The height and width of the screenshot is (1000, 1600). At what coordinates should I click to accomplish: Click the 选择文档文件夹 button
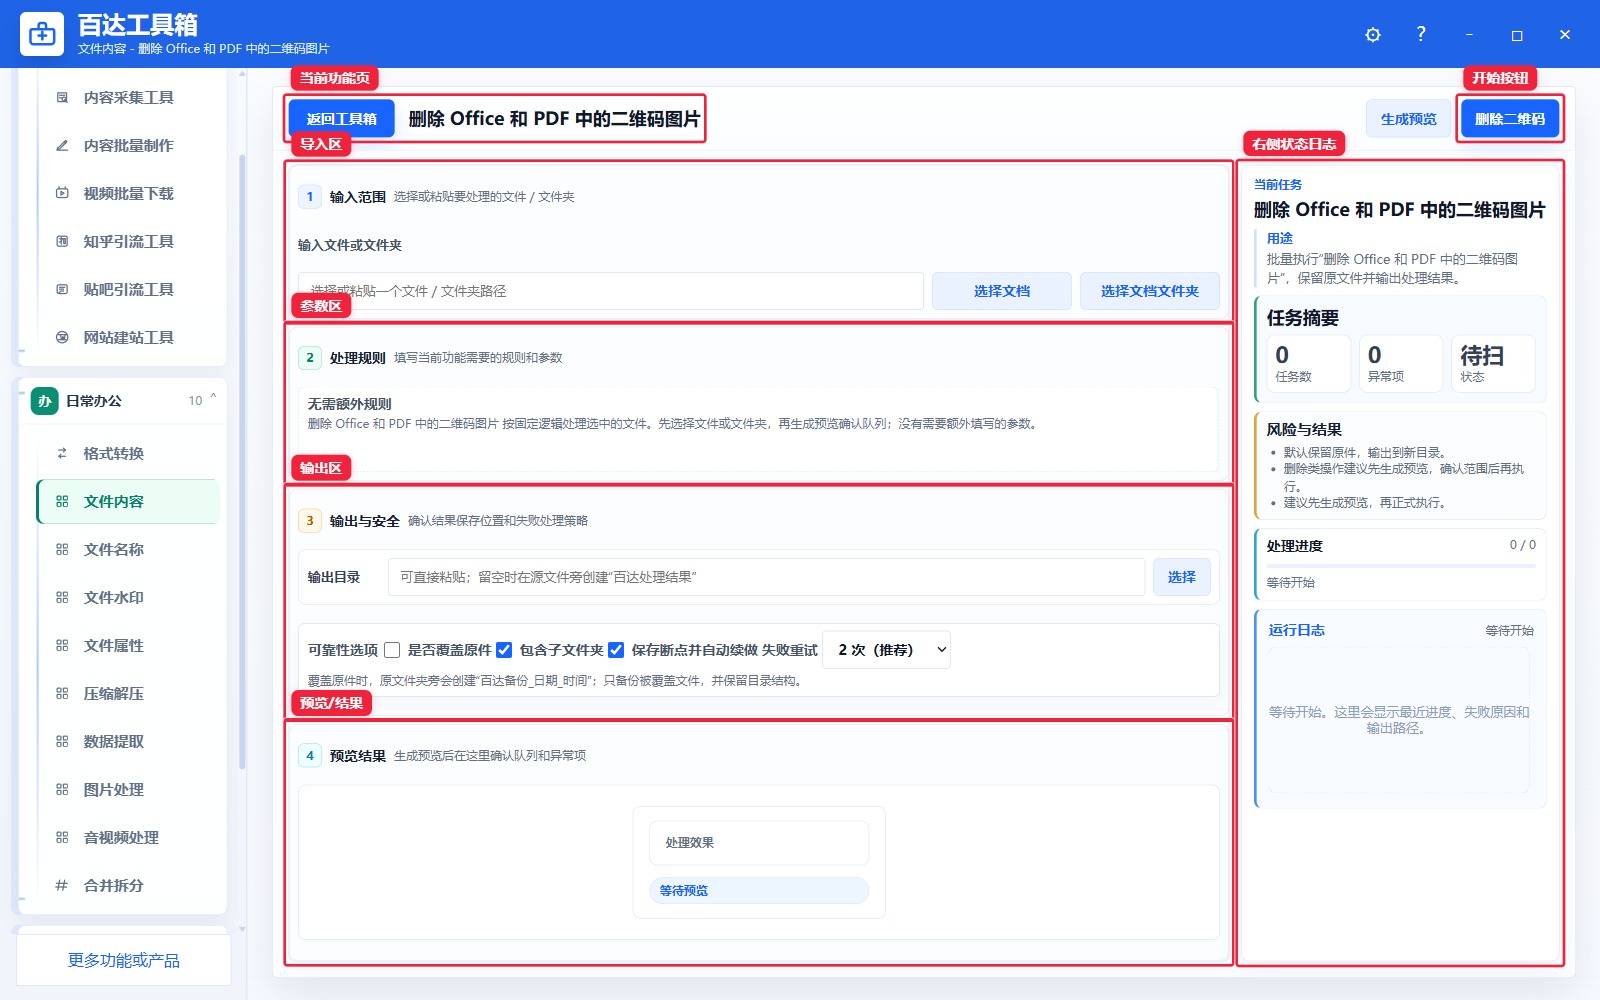(1150, 291)
